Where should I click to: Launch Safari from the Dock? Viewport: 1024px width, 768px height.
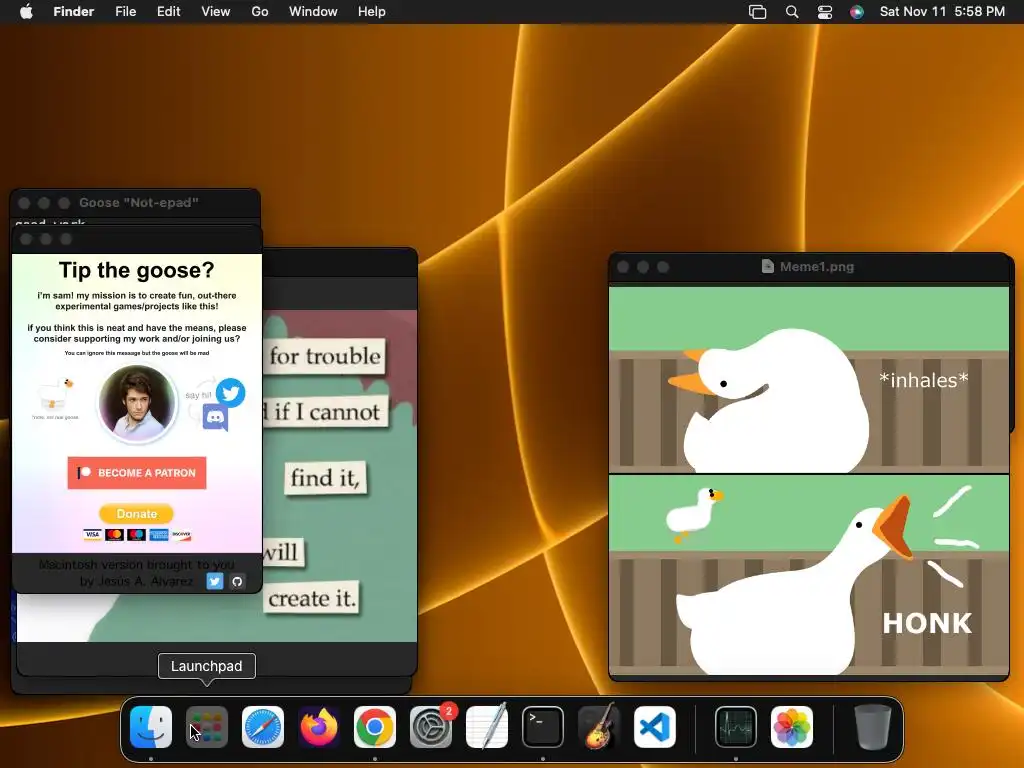pos(263,727)
